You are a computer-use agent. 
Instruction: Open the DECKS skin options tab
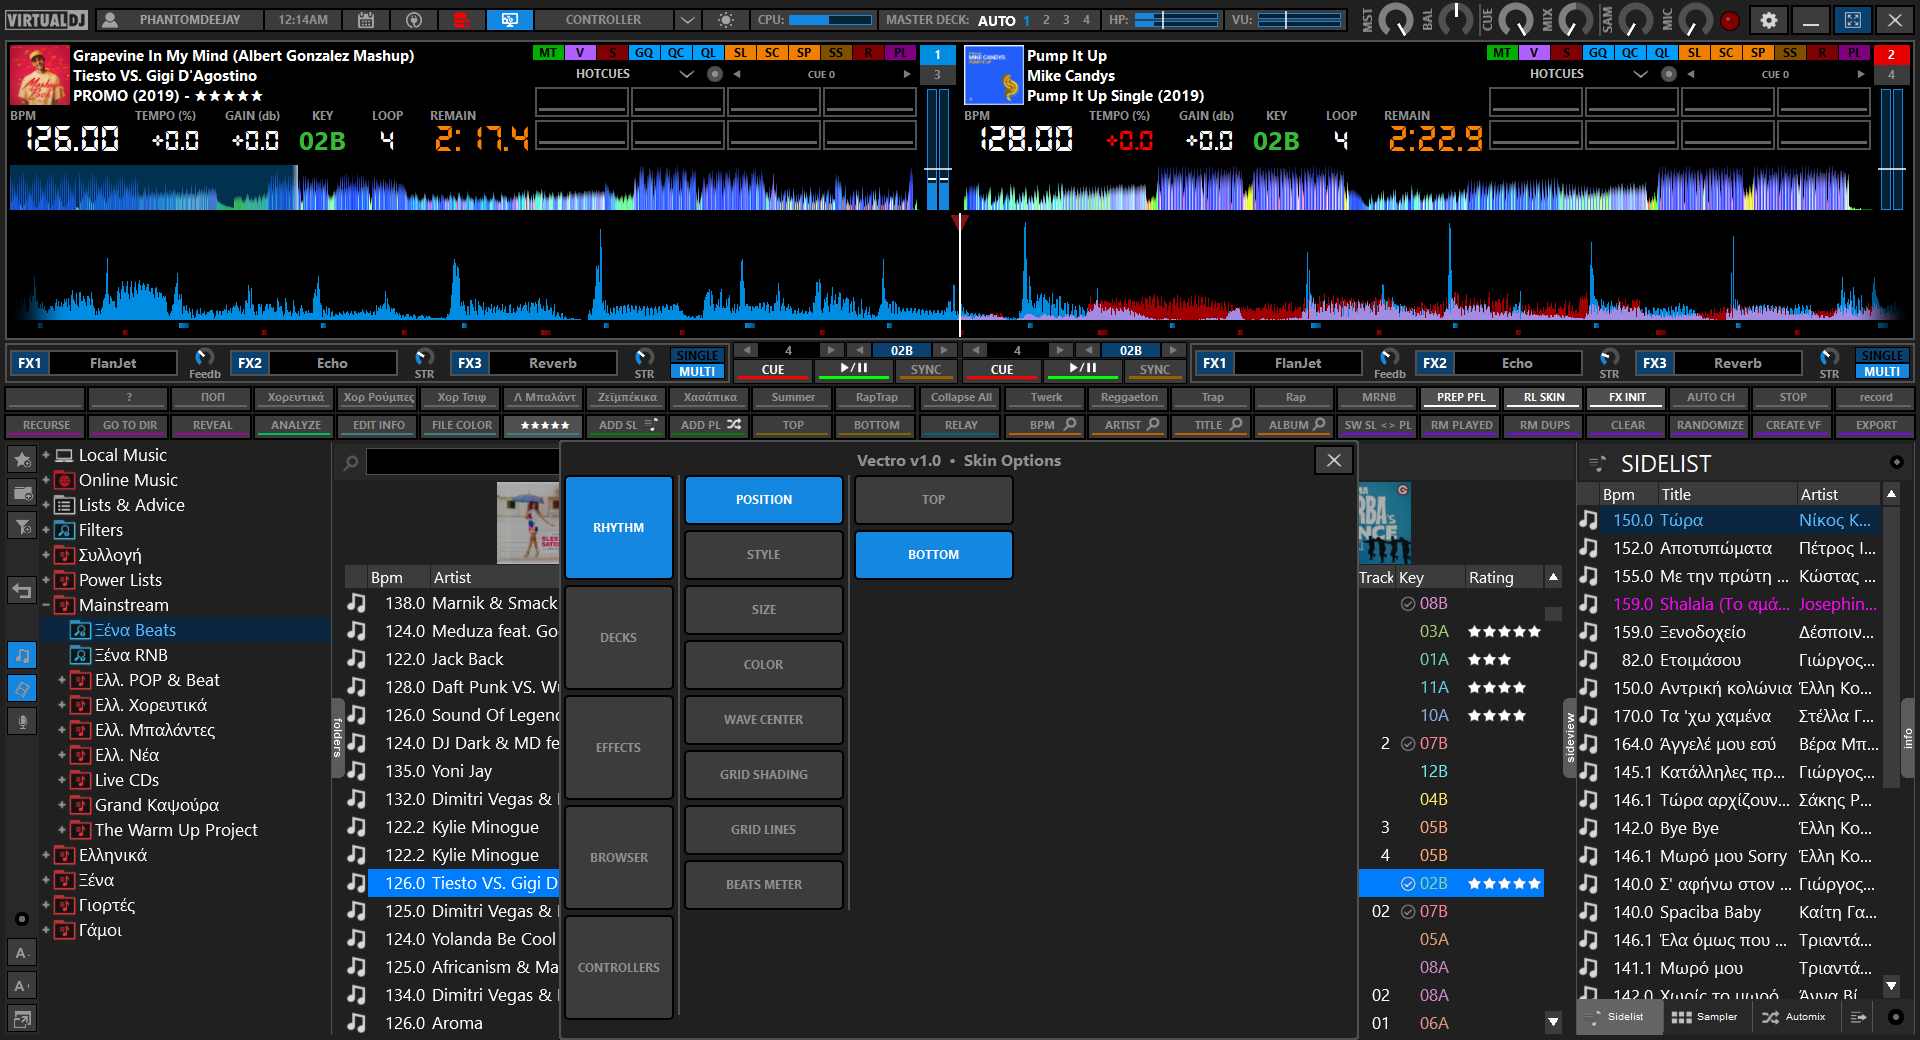click(619, 637)
